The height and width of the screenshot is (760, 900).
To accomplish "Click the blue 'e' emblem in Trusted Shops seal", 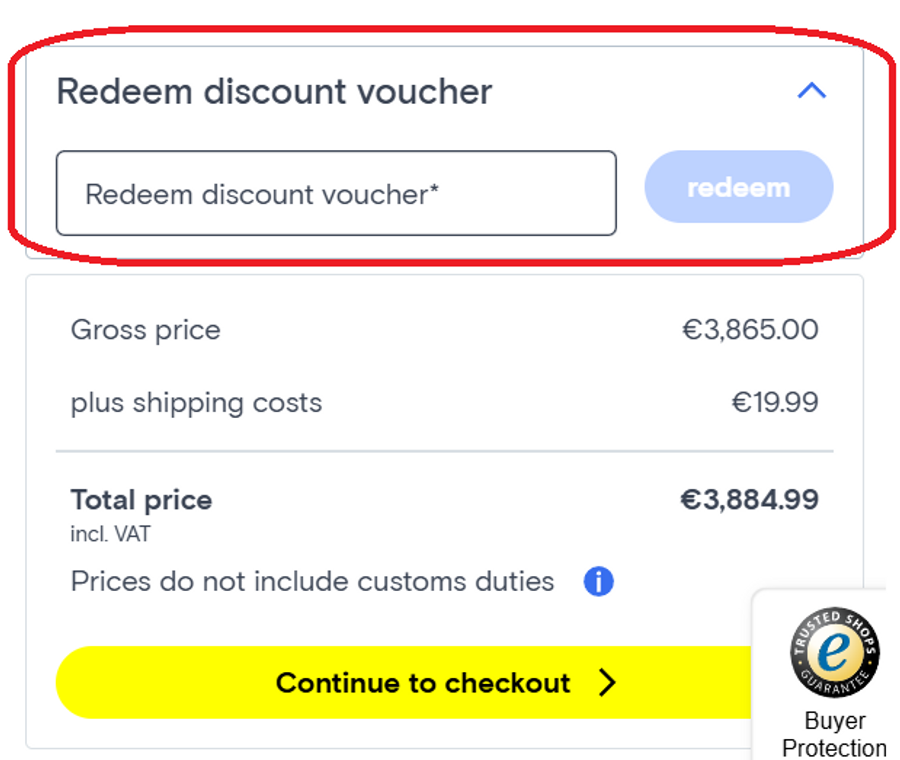I will [833, 651].
